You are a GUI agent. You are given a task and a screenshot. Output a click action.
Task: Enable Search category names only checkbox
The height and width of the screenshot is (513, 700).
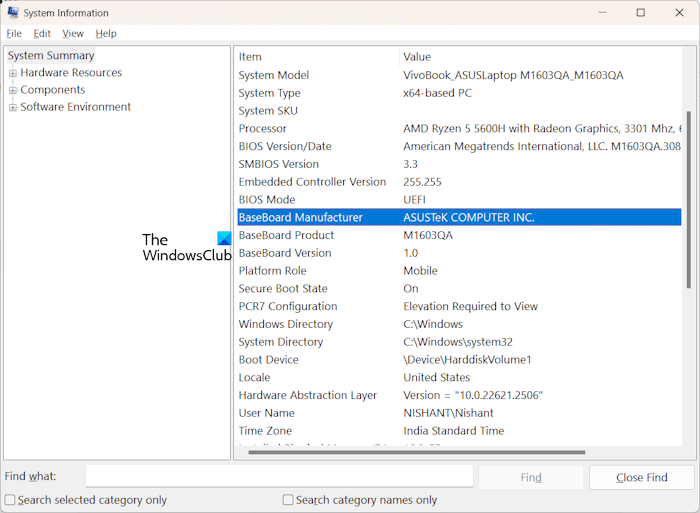[288, 500]
